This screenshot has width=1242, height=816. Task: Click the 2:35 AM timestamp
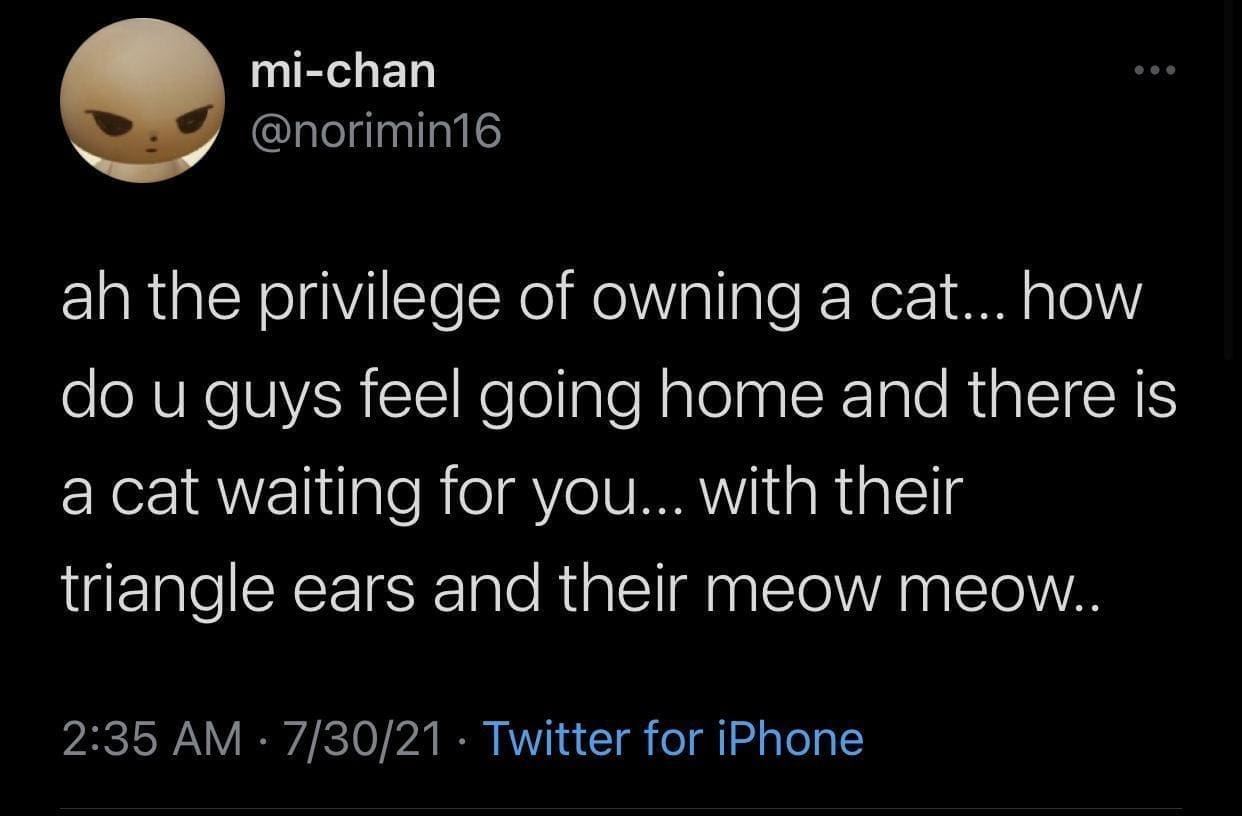[151, 739]
